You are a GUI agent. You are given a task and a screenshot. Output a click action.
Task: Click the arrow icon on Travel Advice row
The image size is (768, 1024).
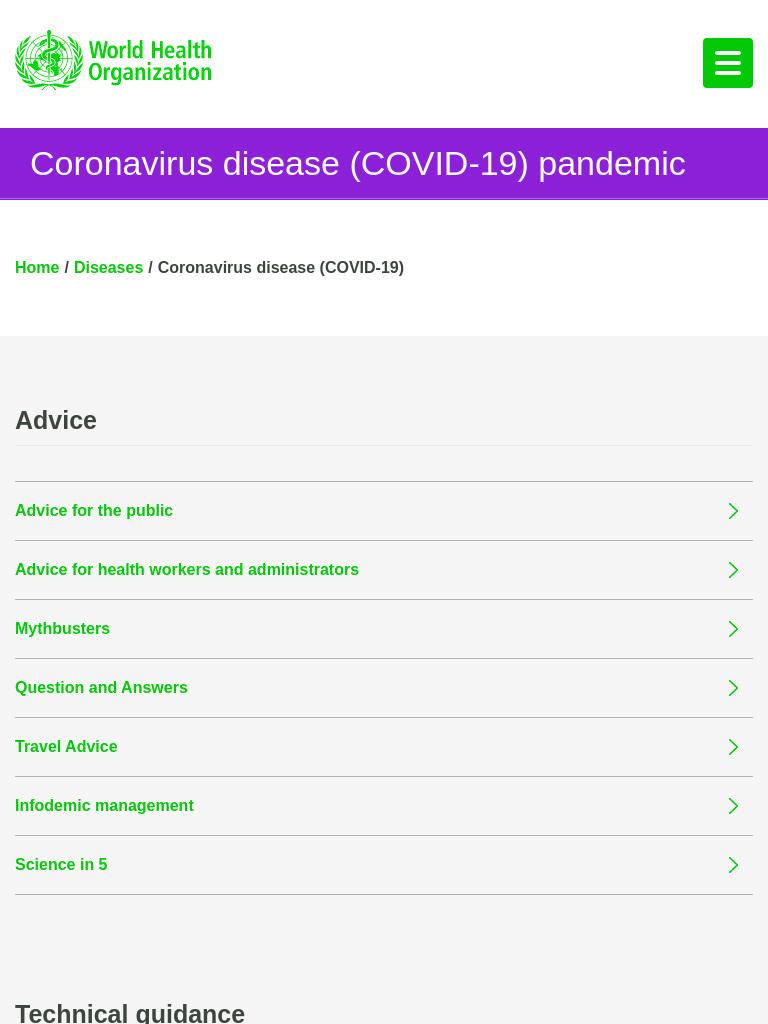click(x=733, y=746)
